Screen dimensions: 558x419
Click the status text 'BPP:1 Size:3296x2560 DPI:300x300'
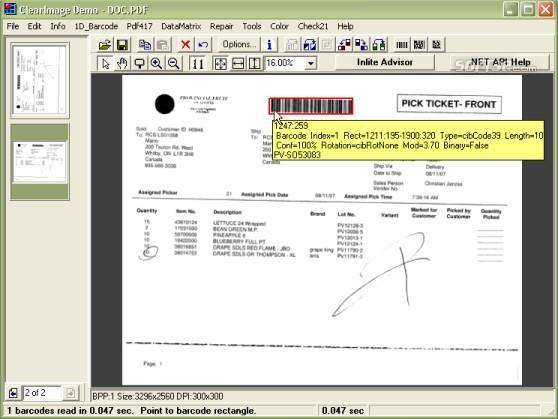[158, 397]
